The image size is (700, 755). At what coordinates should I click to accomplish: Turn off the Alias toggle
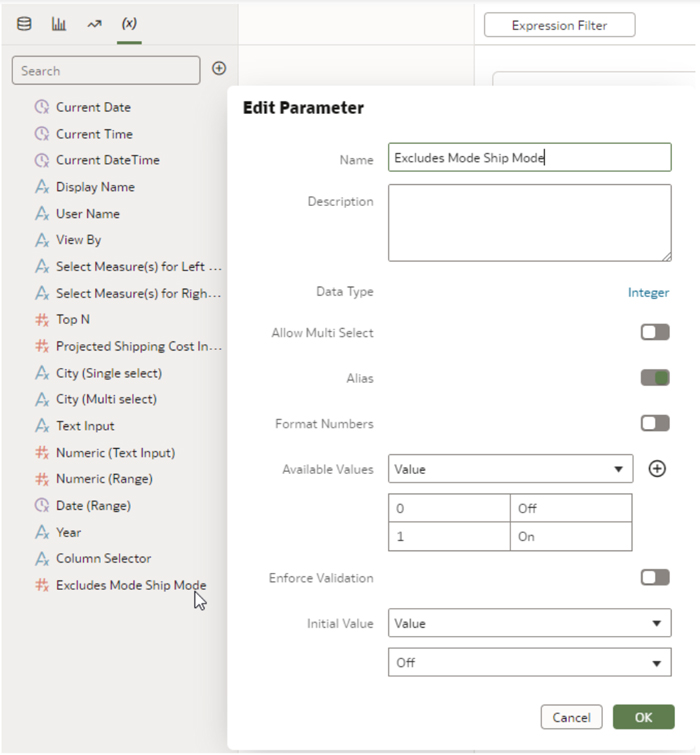click(655, 378)
